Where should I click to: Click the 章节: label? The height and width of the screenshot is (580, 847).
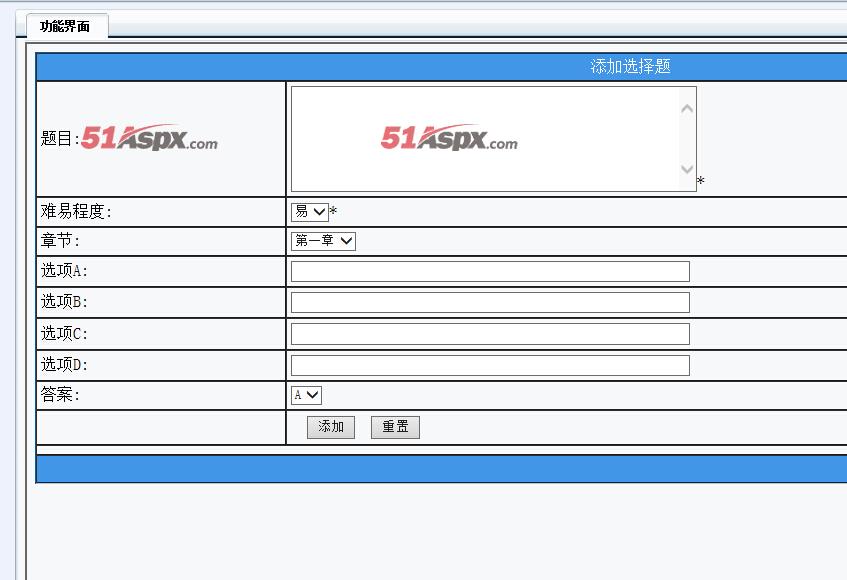click(60, 240)
